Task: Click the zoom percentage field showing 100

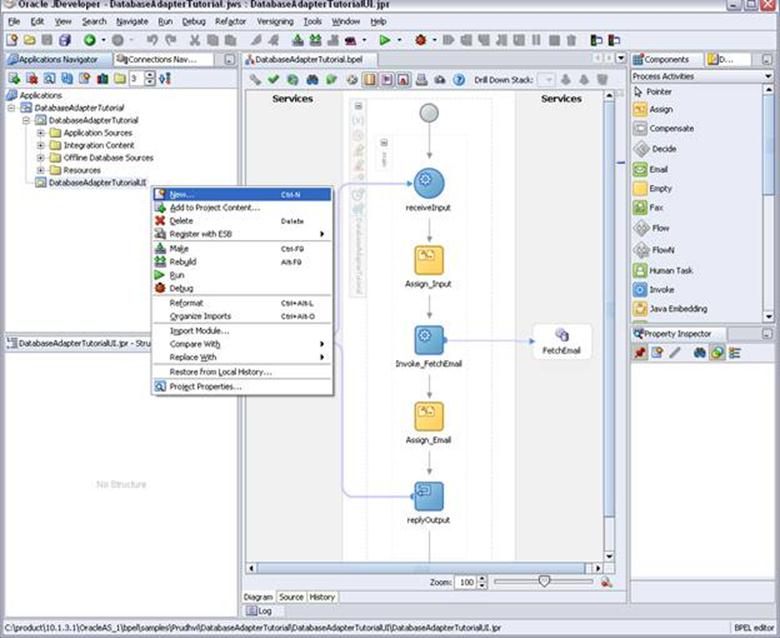Action: (466, 582)
